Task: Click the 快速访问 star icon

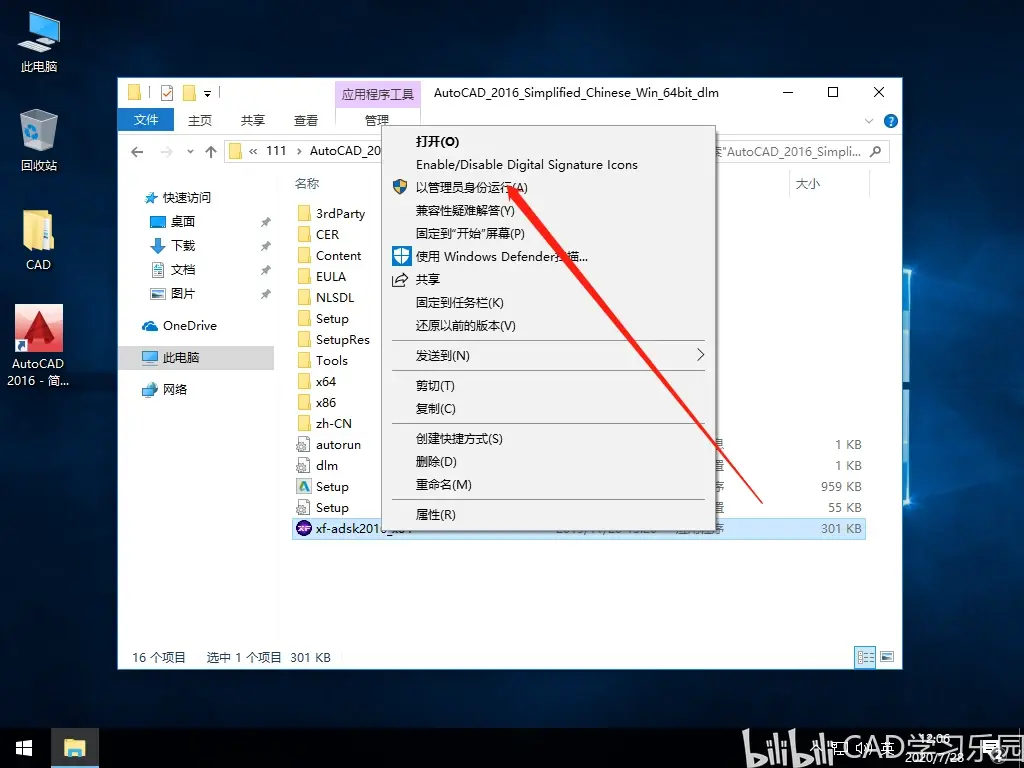Action: tap(151, 197)
